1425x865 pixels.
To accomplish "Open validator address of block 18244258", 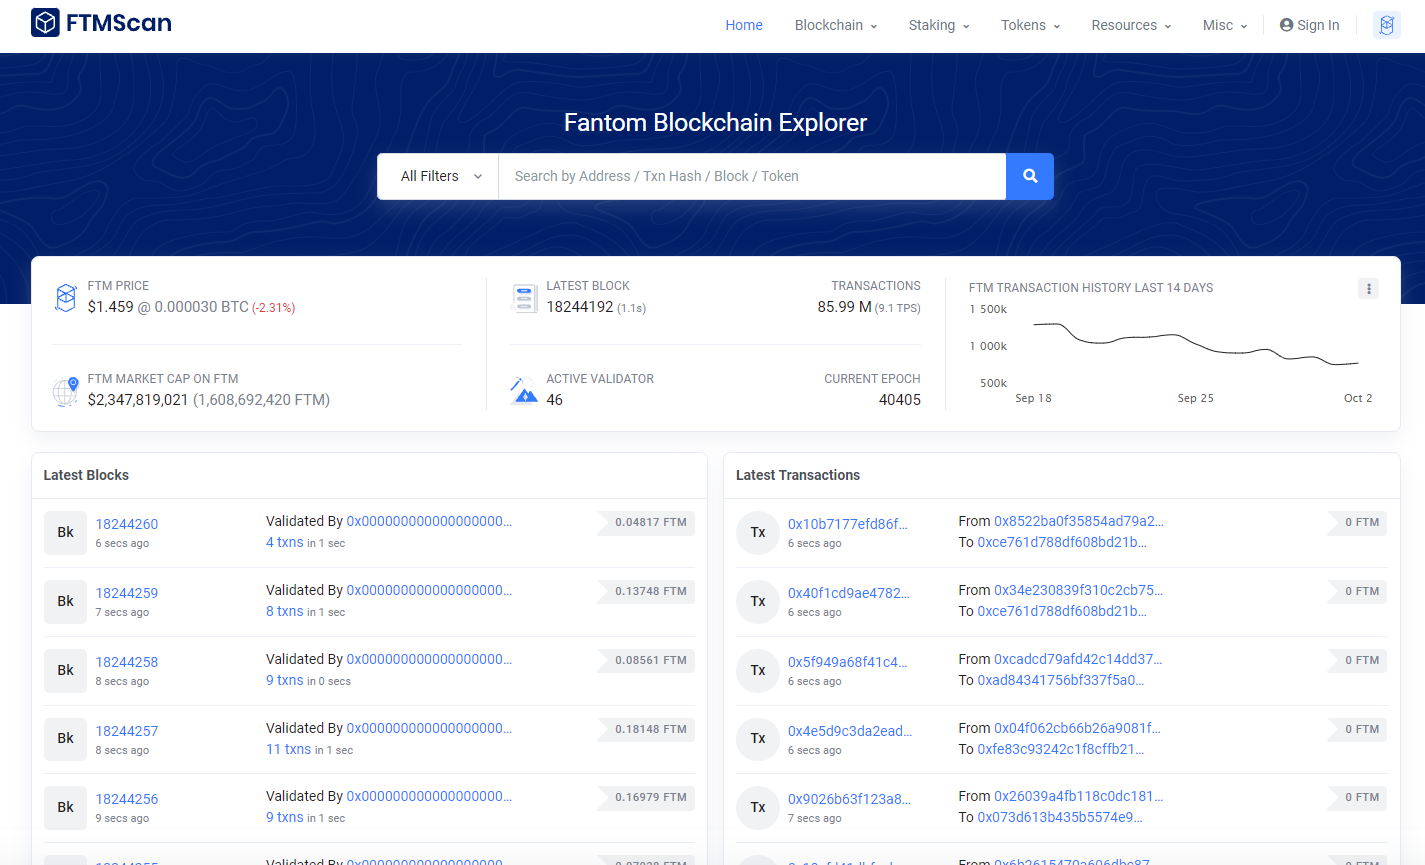I will pyautogui.click(x=429, y=659).
